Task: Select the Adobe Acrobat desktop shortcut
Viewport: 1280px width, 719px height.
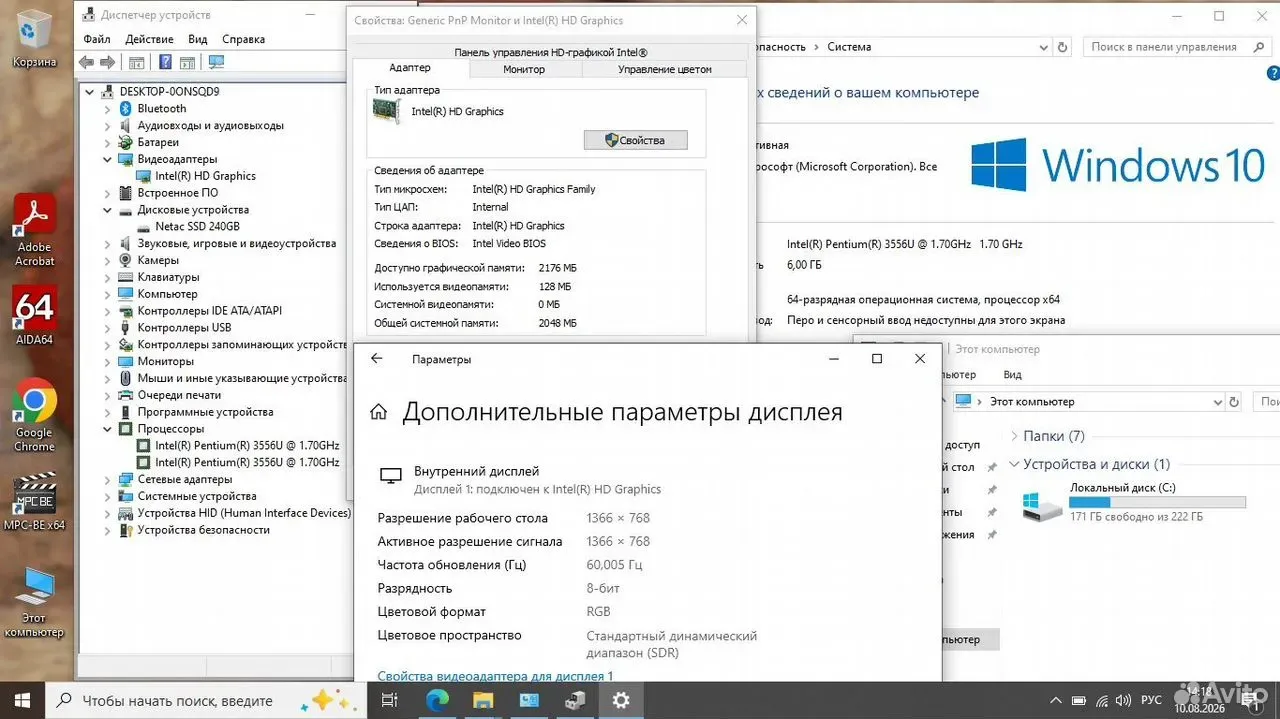Action: point(35,231)
